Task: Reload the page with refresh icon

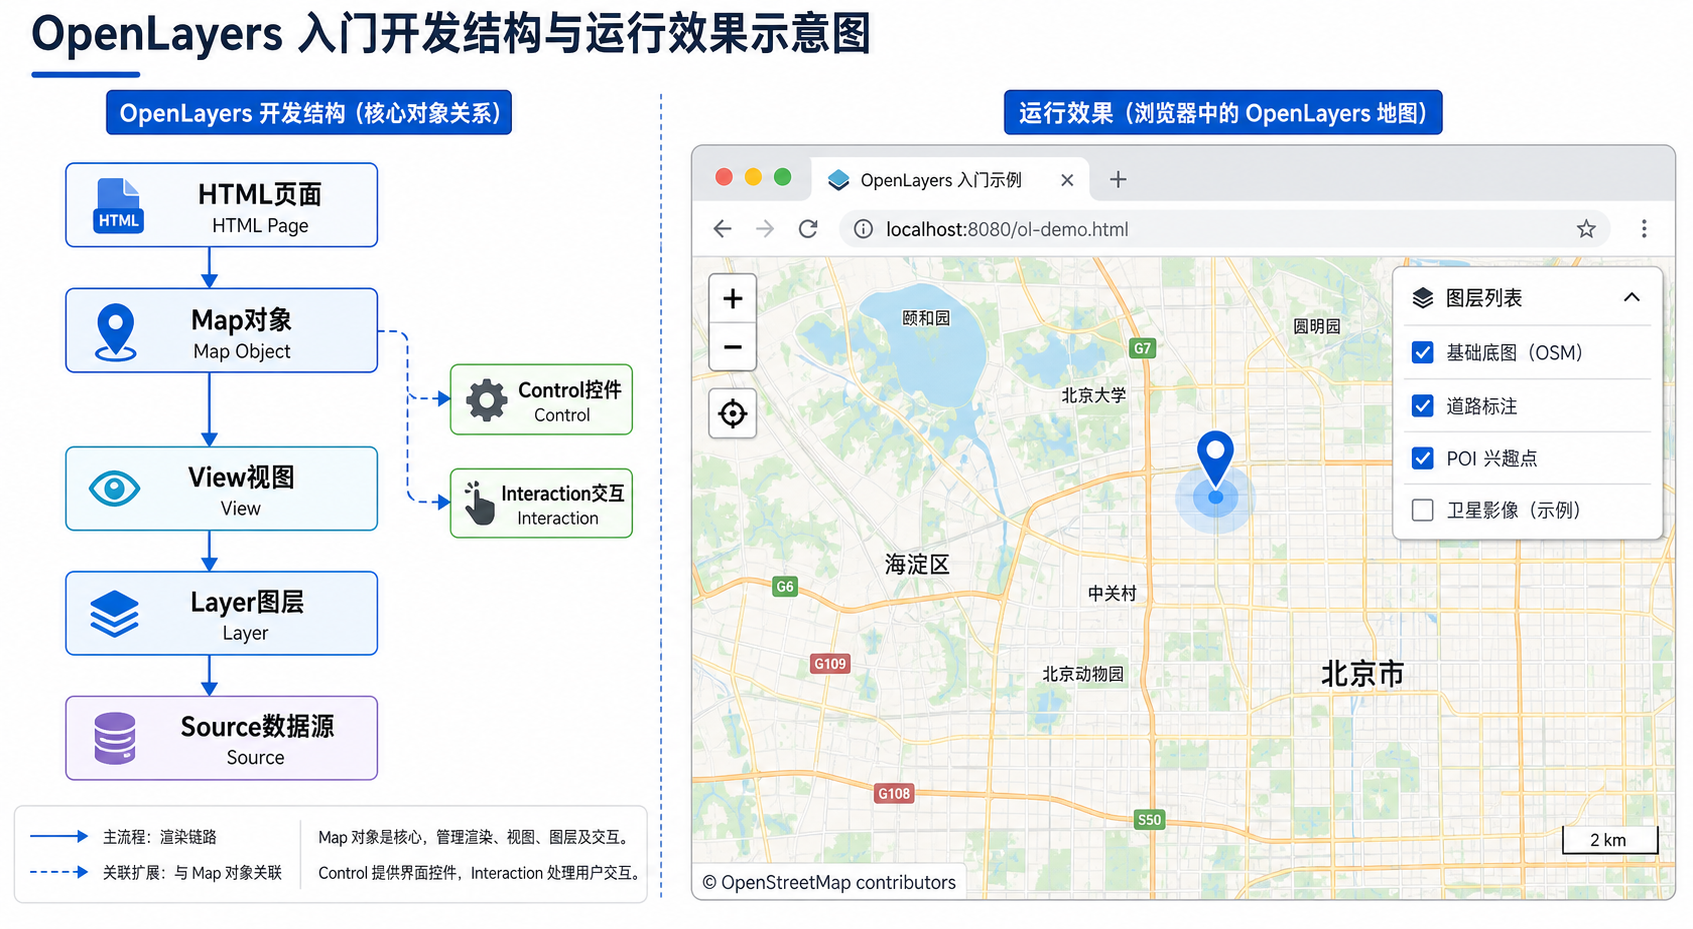Action: click(x=808, y=229)
